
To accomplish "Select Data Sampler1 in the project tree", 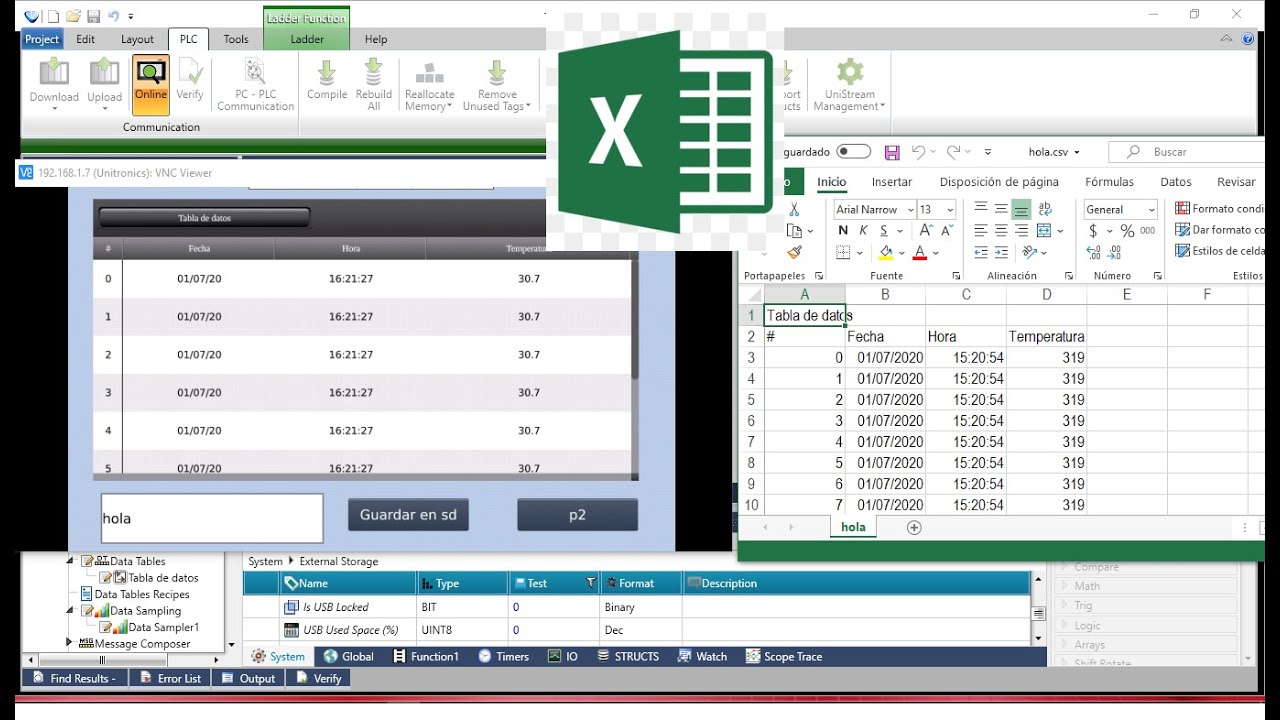I will (x=163, y=627).
